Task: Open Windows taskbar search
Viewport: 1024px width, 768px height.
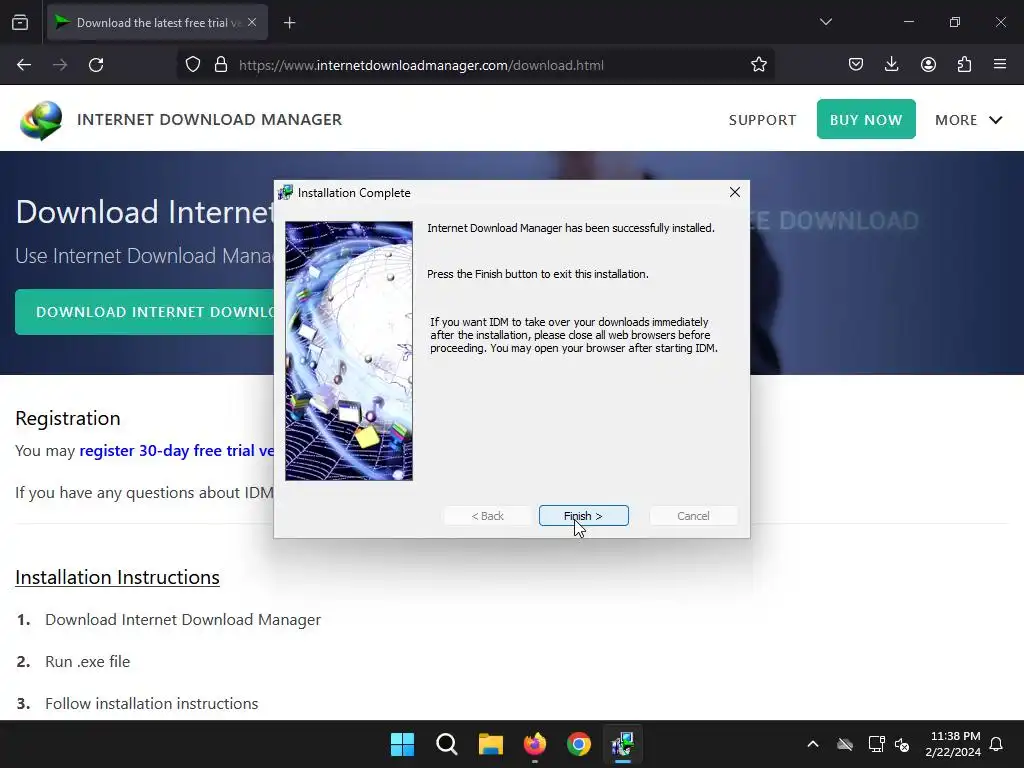Action: coord(447,744)
